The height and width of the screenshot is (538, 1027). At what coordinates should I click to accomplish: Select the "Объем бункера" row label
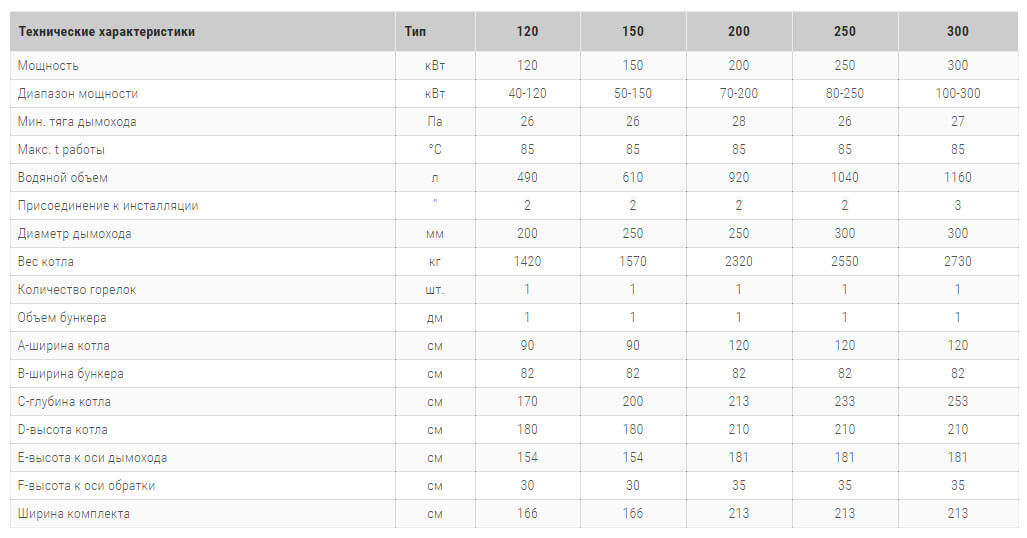[62, 317]
